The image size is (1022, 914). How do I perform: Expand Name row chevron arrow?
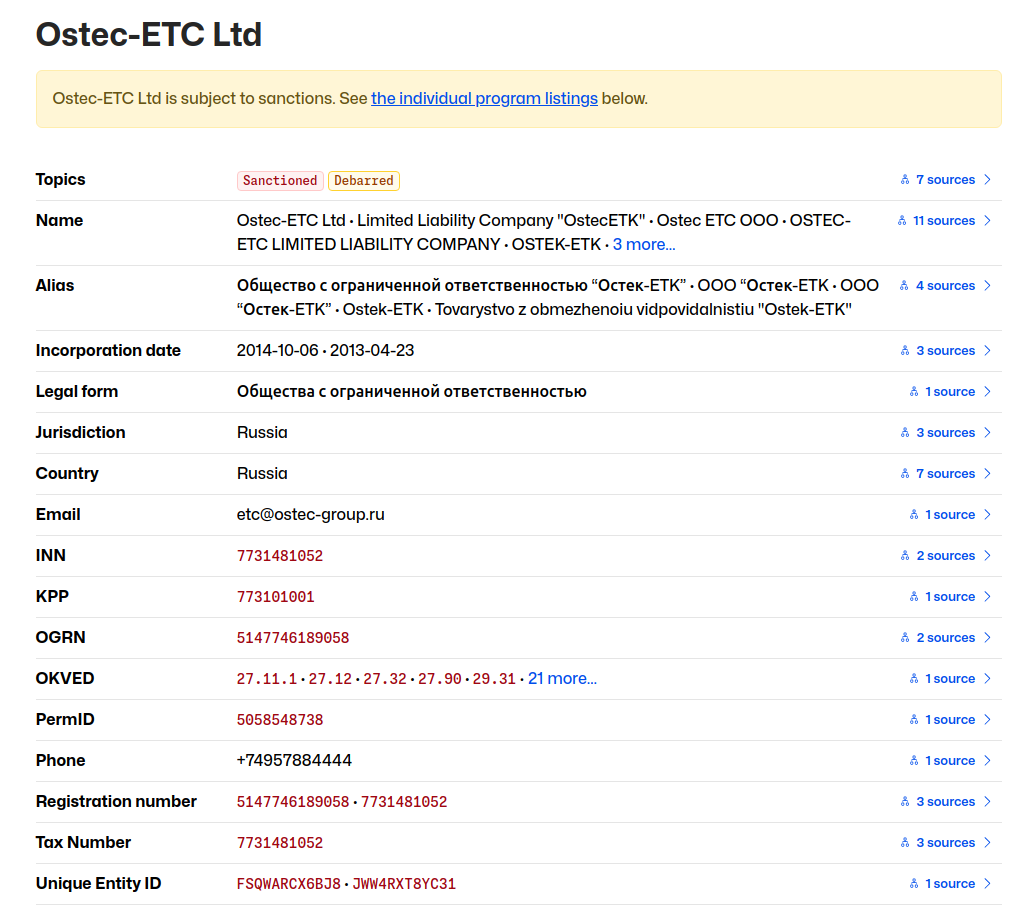click(987, 220)
